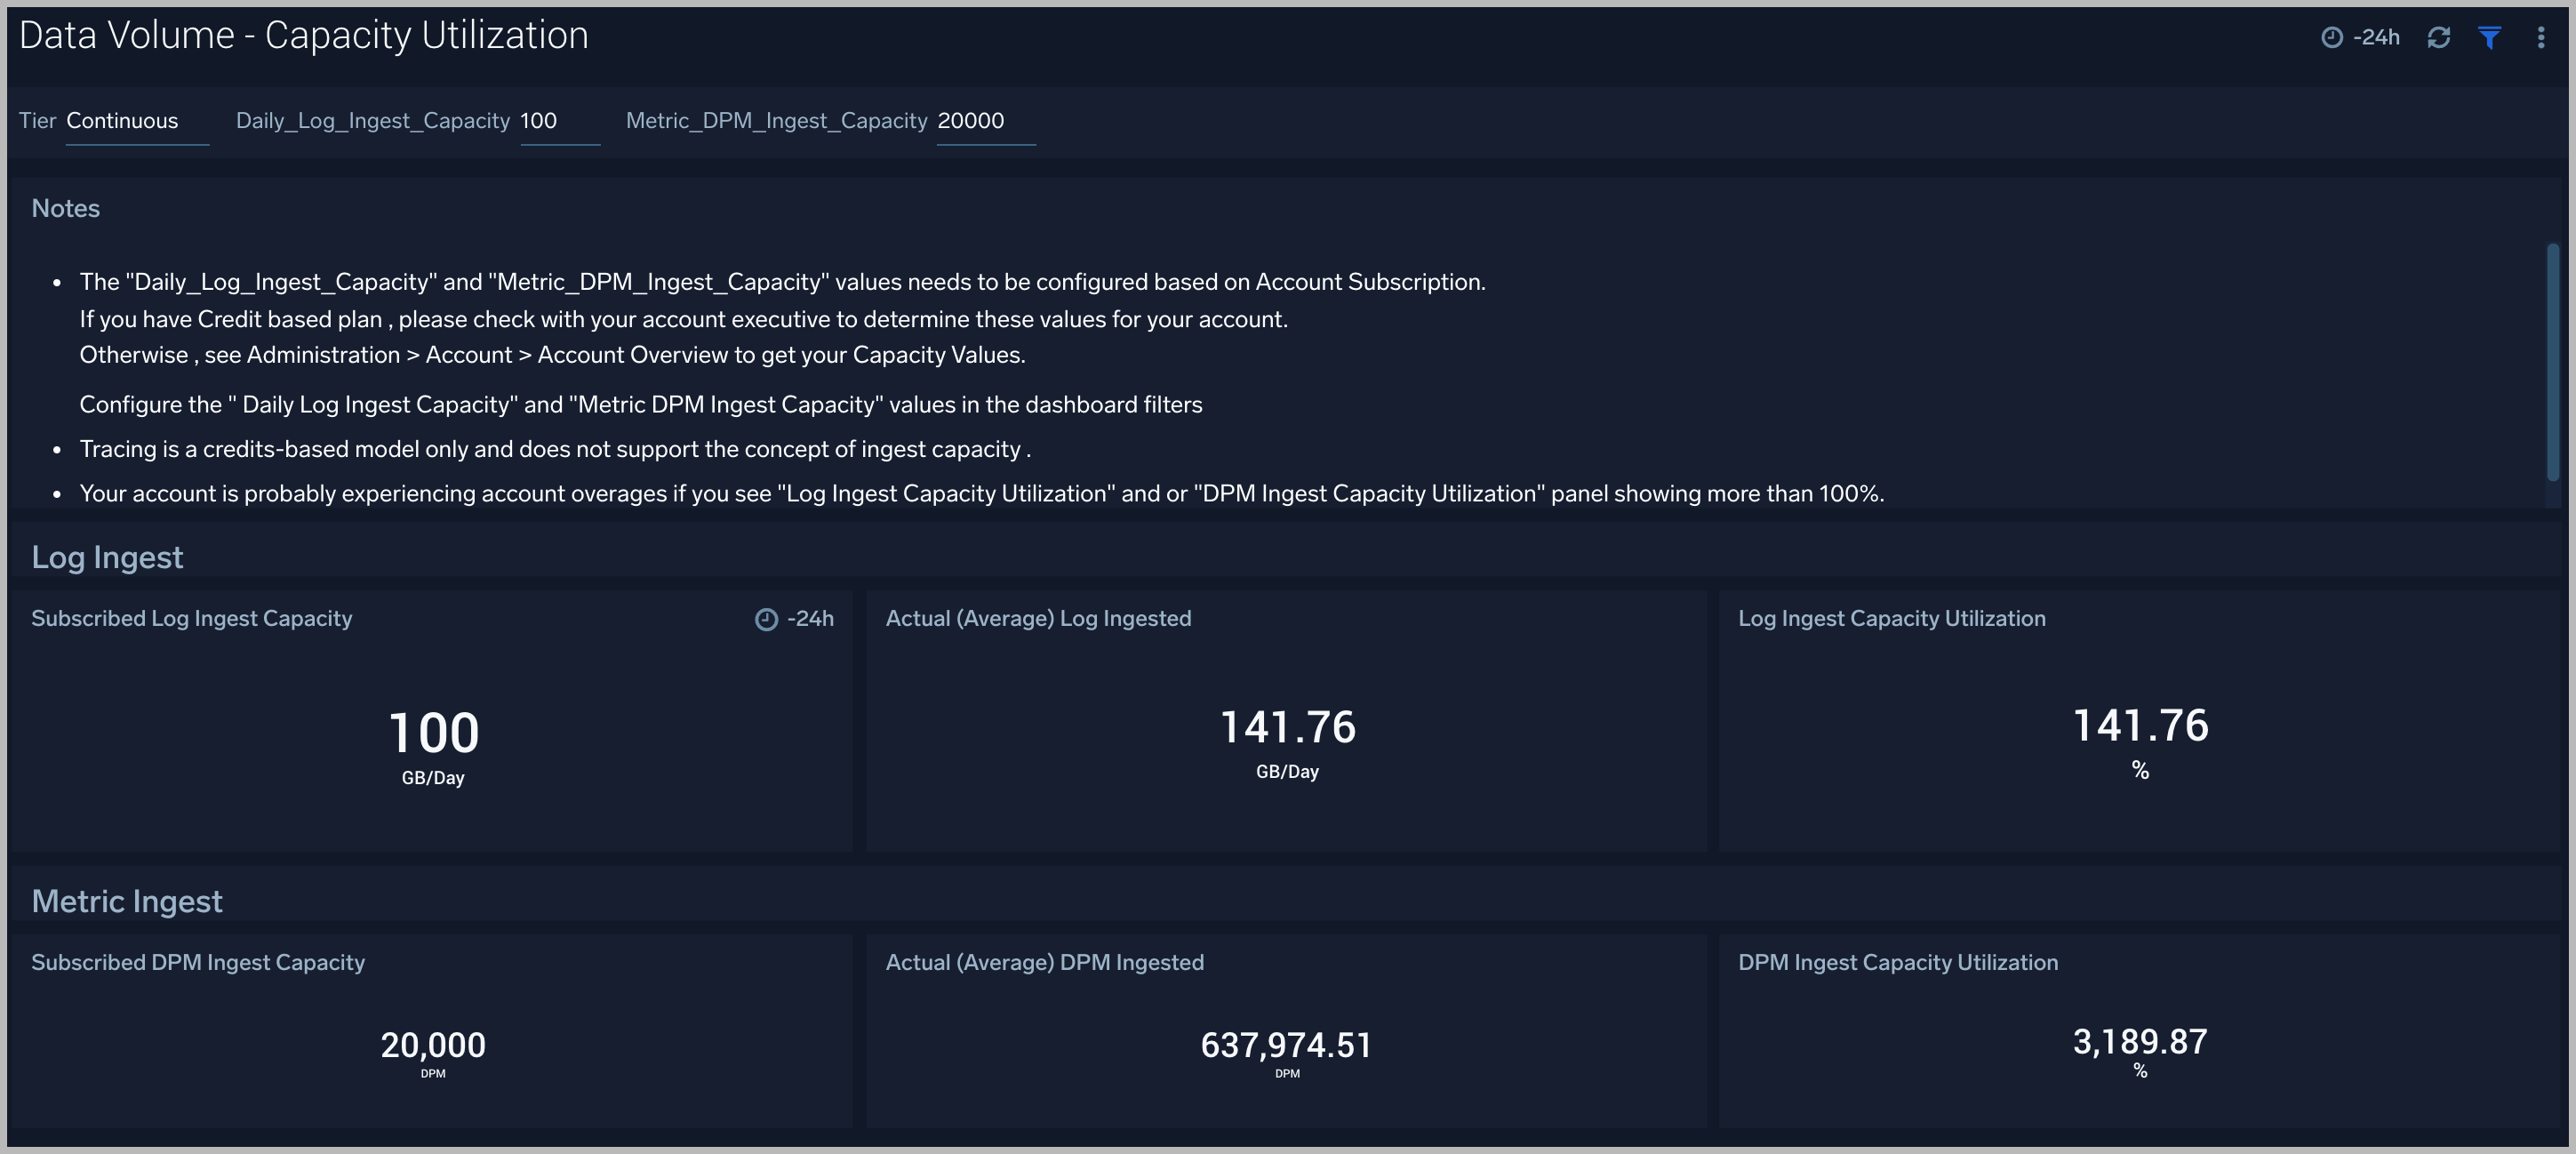Refresh the dashboard data
The height and width of the screenshot is (1154, 2576).
2439,37
